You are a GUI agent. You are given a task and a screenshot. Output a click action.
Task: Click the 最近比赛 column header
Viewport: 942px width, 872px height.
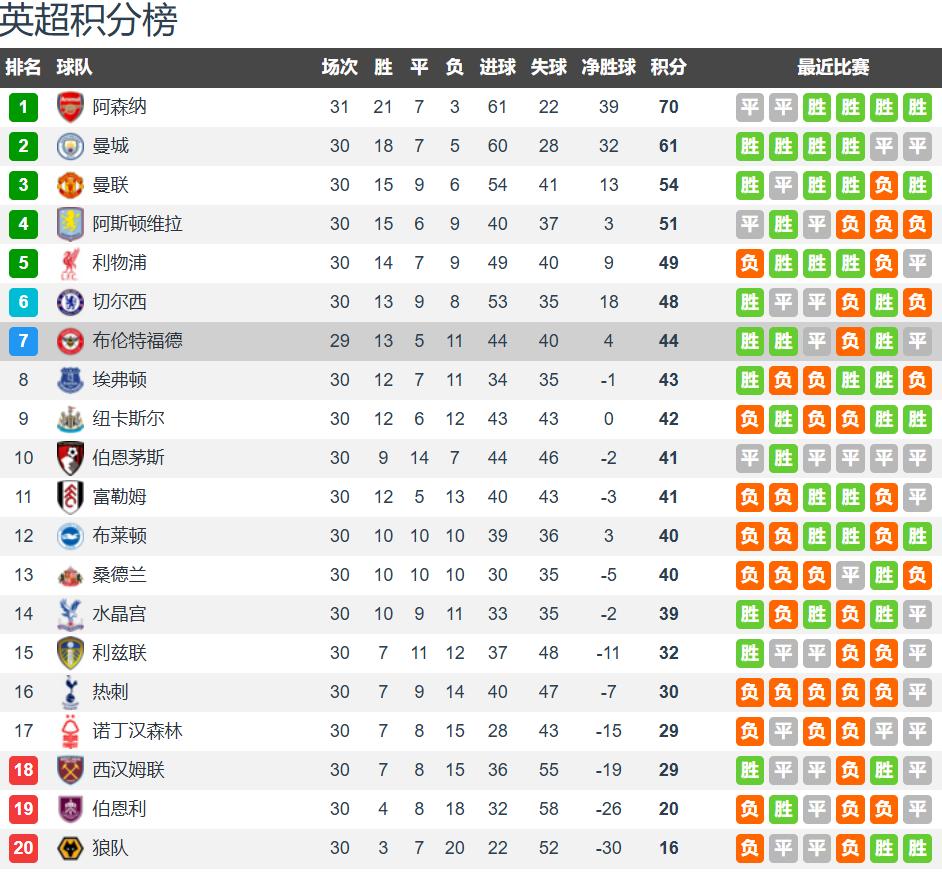pyautogui.click(x=832, y=68)
